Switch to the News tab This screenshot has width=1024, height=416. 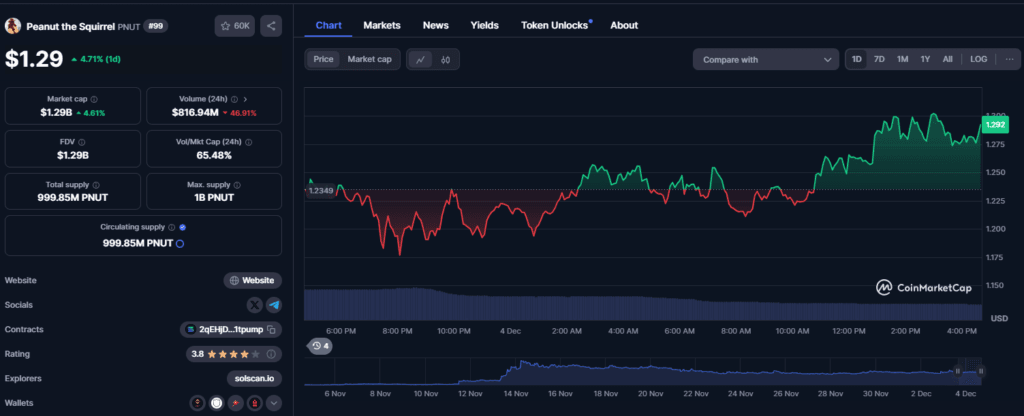tap(436, 25)
